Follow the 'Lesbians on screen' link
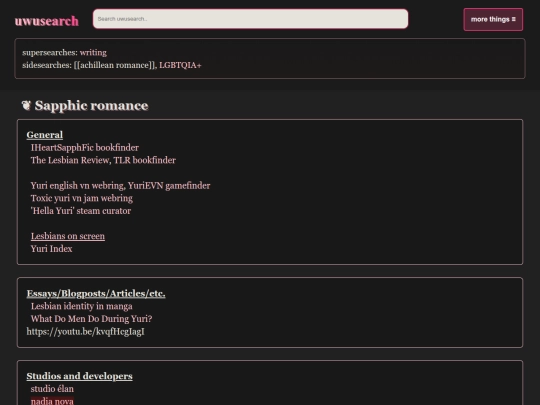Viewport: 540px width, 405px height. coord(68,236)
